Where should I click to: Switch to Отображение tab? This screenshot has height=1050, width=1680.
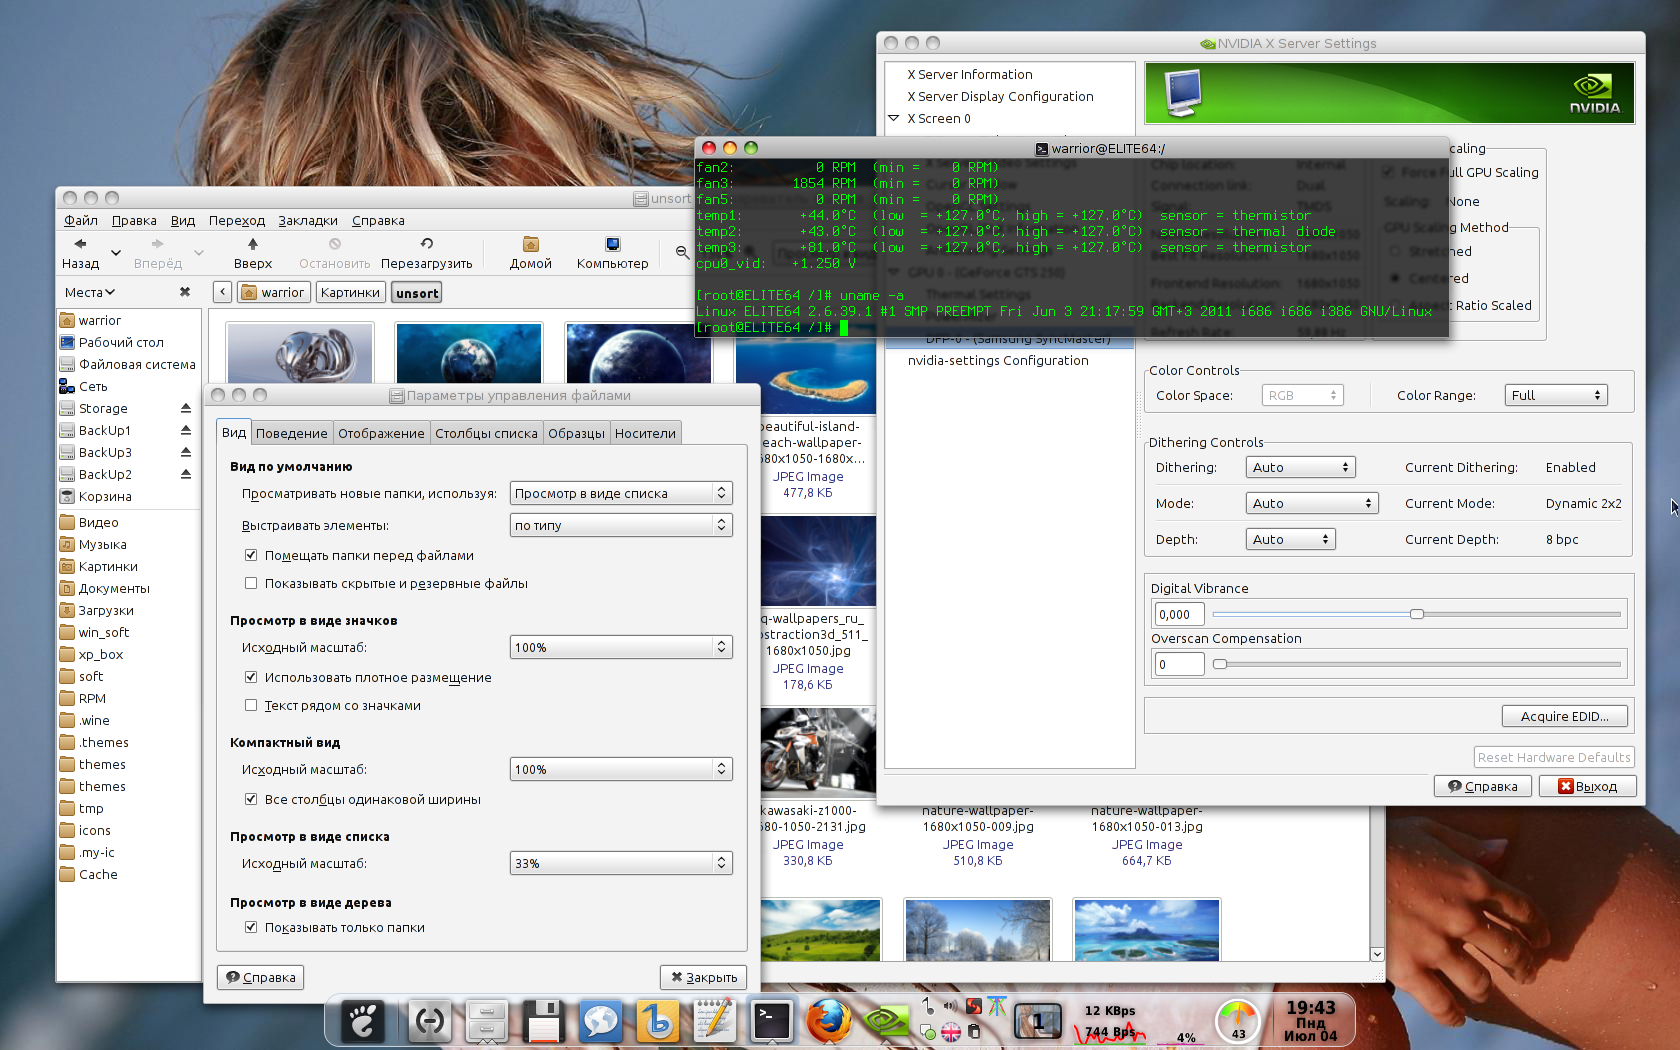click(381, 433)
